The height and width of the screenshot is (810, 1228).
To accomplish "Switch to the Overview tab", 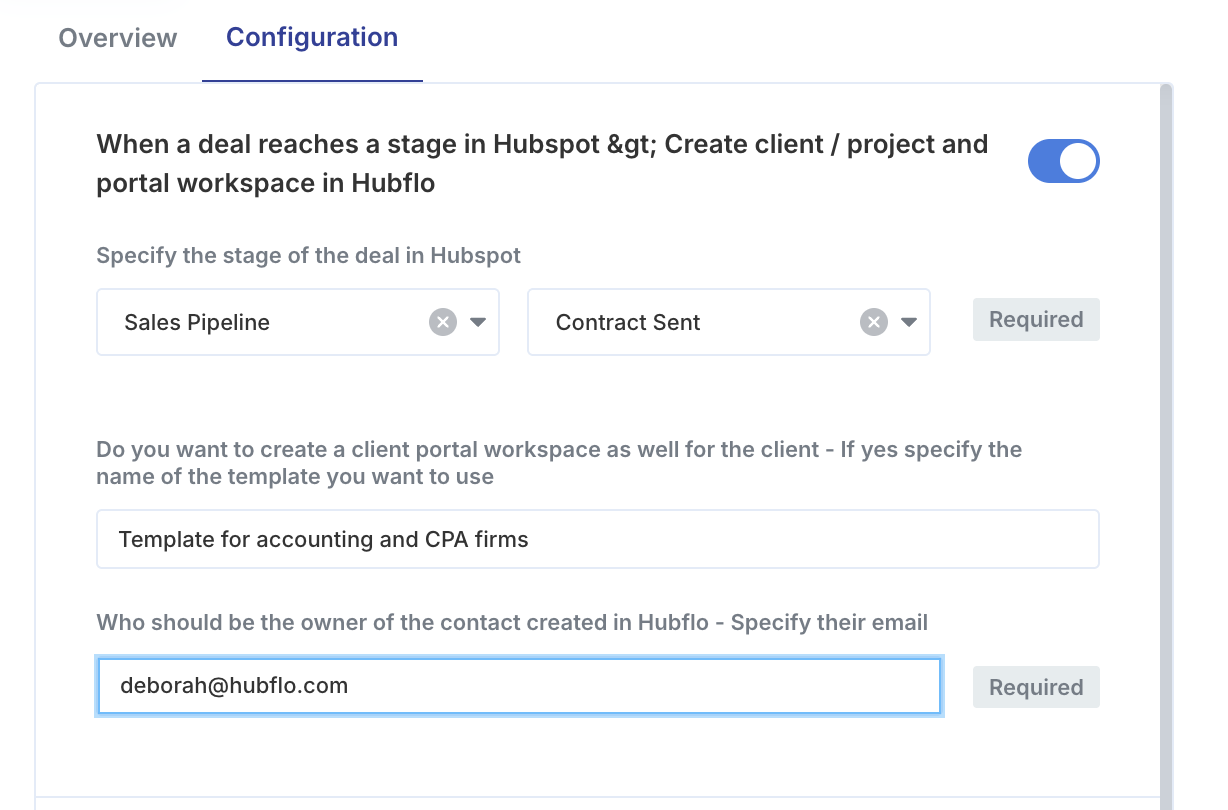I will 117,38.
